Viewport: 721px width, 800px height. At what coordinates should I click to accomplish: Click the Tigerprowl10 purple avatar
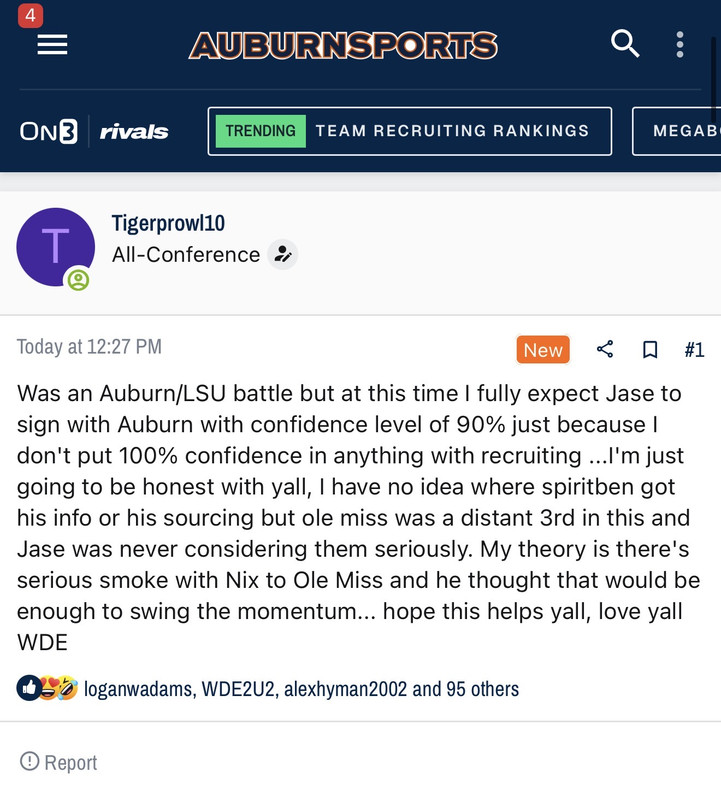(x=55, y=246)
